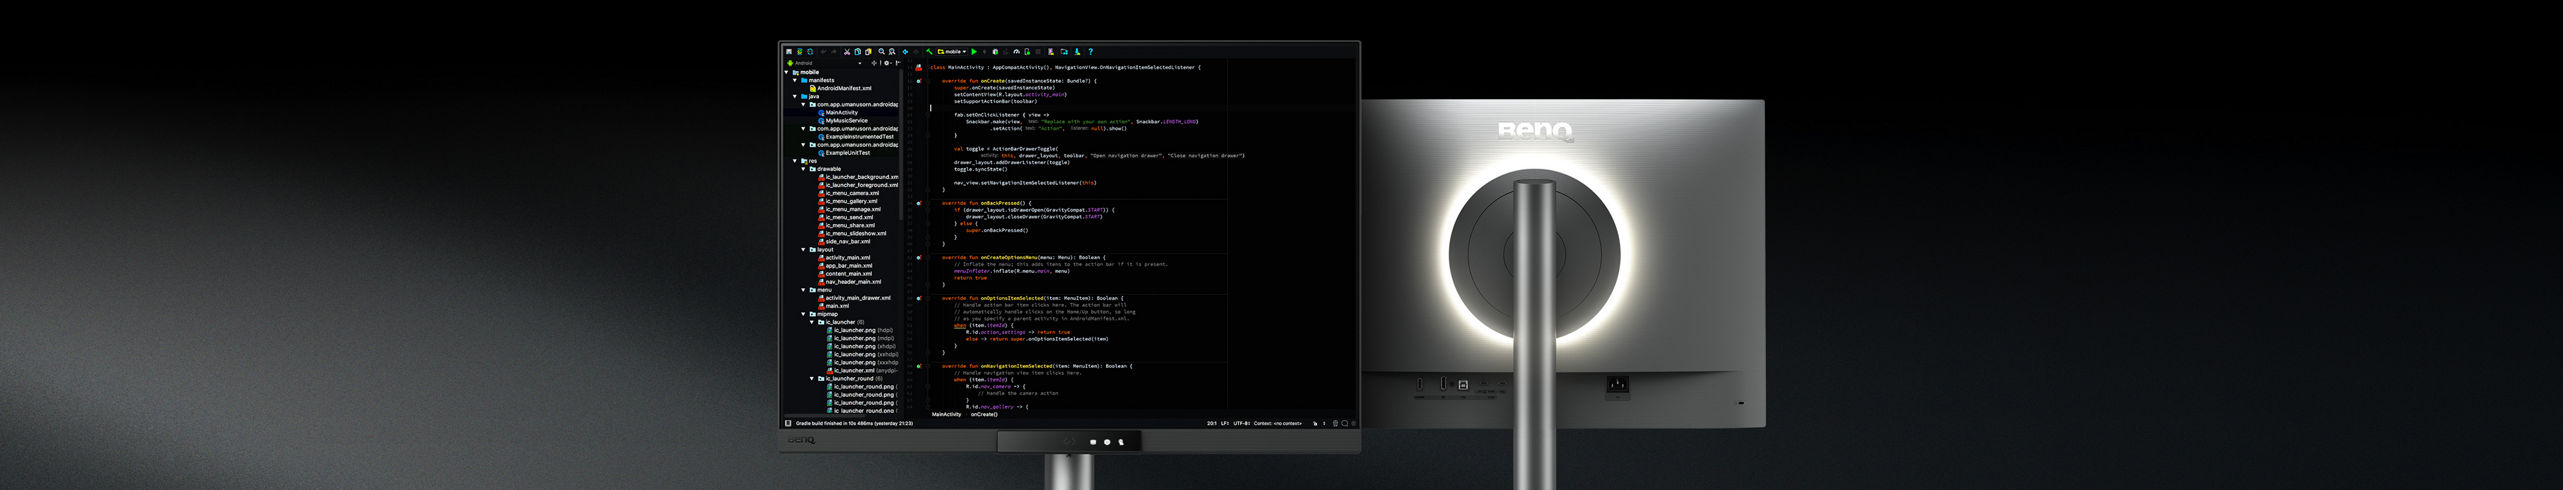Screen dimensions: 2563x490
Task: Open activity_main.xml under layout folder
Action: coord(847,257)
